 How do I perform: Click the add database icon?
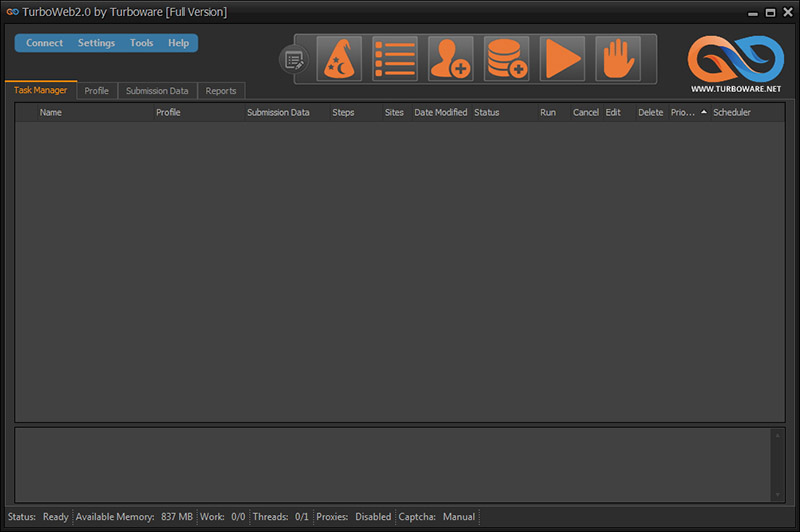click(507, 59)
